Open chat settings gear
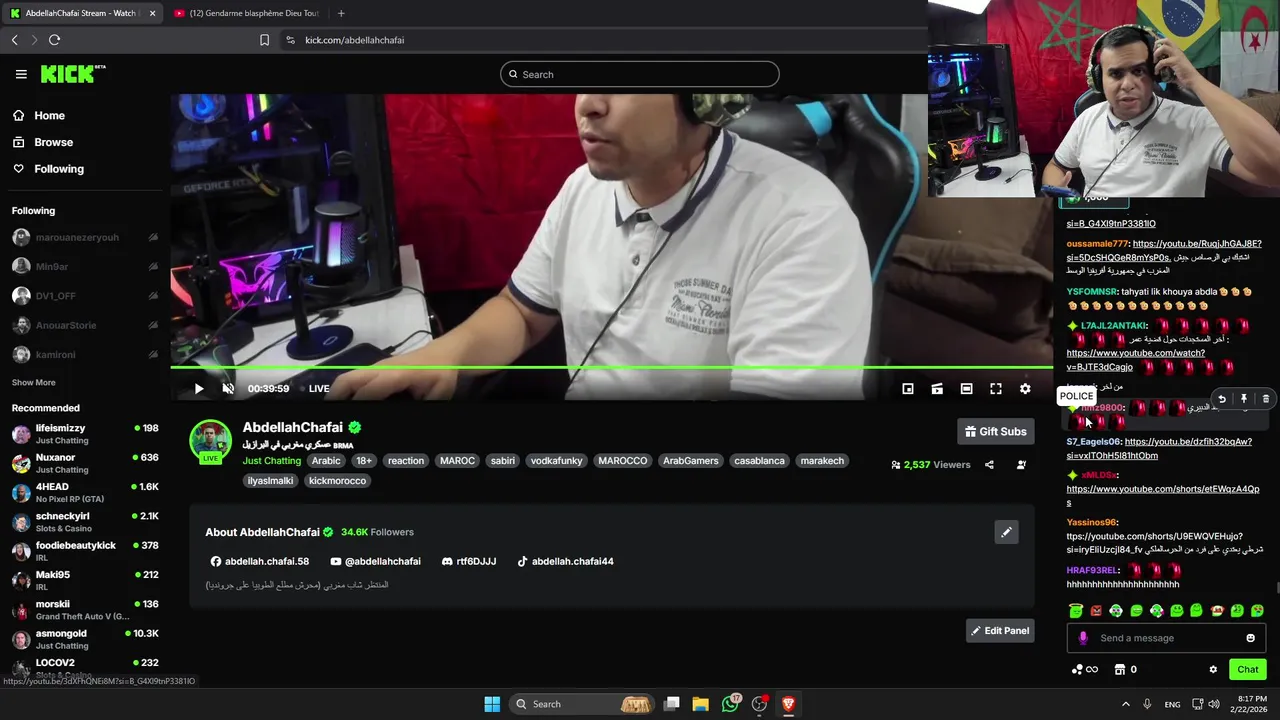Image resolution: width=1280 pixels, height=720 pixels. (x=1213, y=670)
